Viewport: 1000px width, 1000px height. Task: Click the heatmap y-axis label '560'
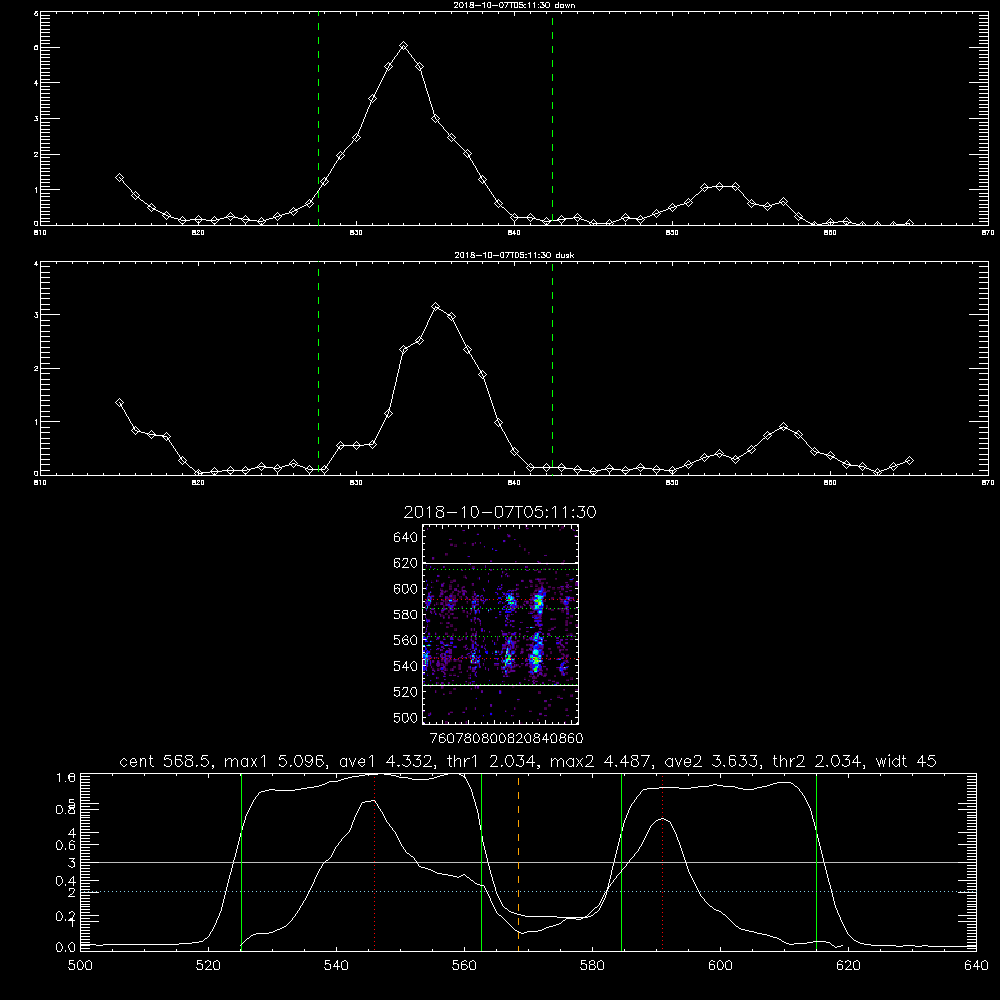point(405,640)
